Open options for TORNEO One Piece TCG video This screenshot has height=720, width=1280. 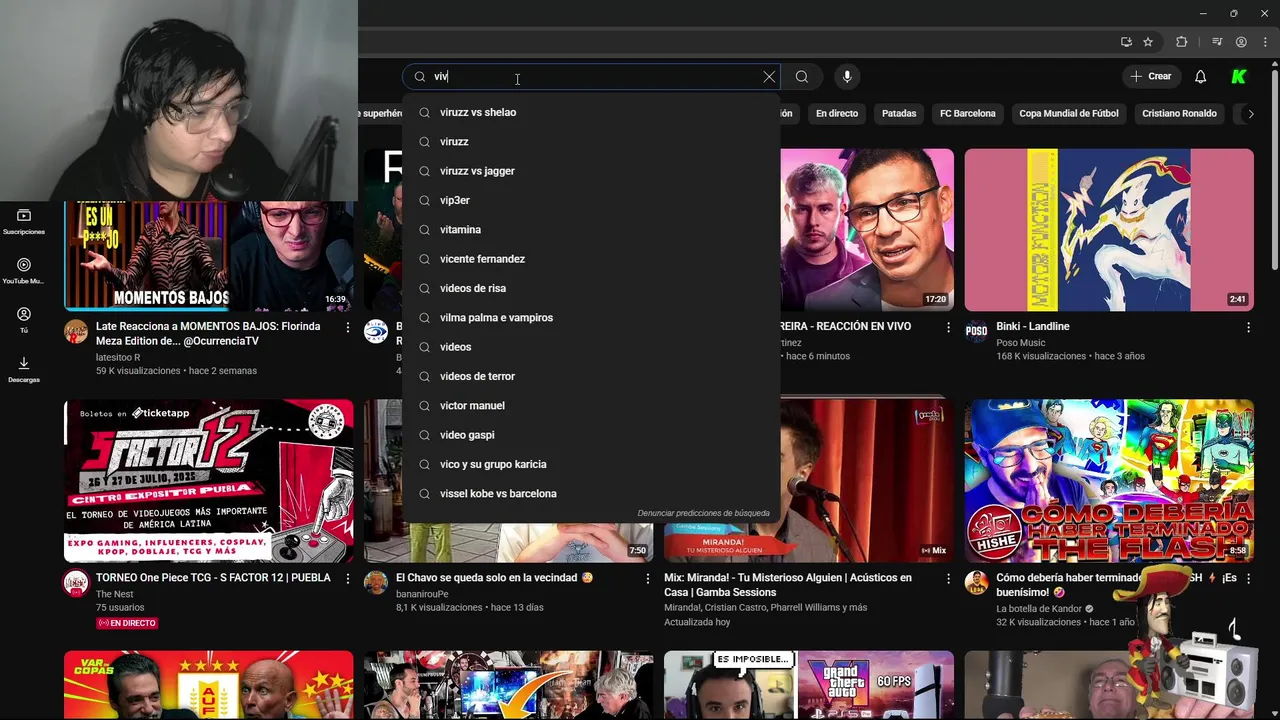coord(348,579)
